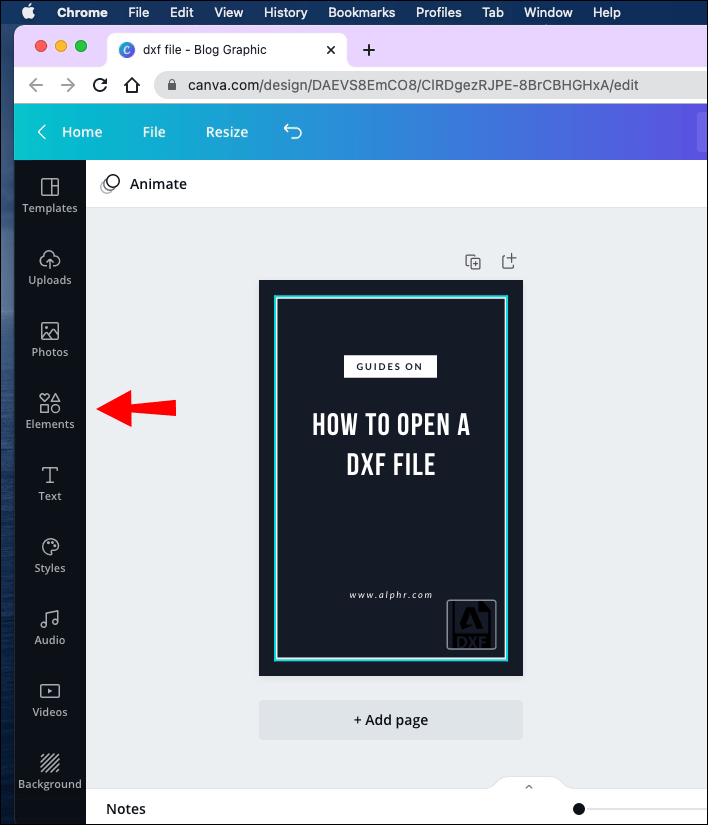Viewport: 708px width, 825px height.
Task: Expand the page list chevron at bottom
Action: (x=529, y=787)
